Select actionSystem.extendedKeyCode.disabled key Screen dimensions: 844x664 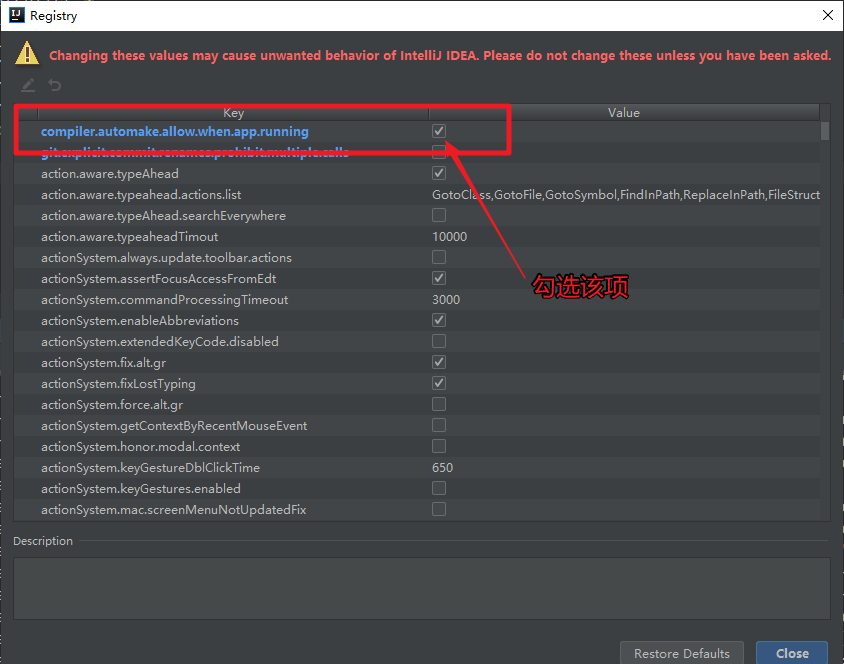(160, 341)
